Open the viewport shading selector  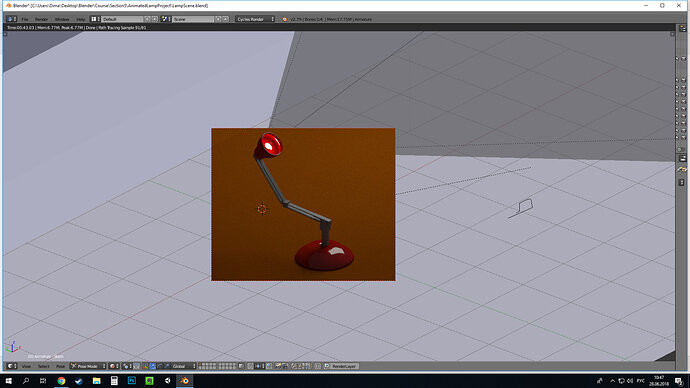point(114,366)
